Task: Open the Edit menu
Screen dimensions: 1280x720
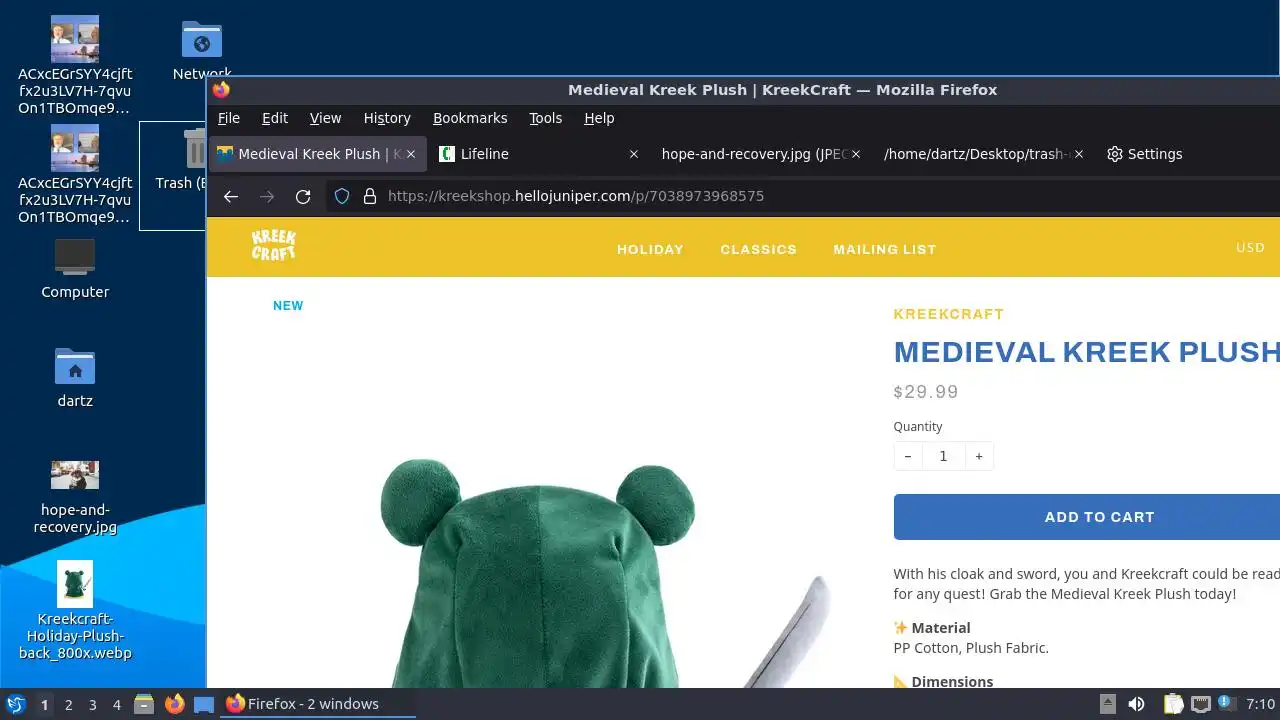Action: pos(275,118)
